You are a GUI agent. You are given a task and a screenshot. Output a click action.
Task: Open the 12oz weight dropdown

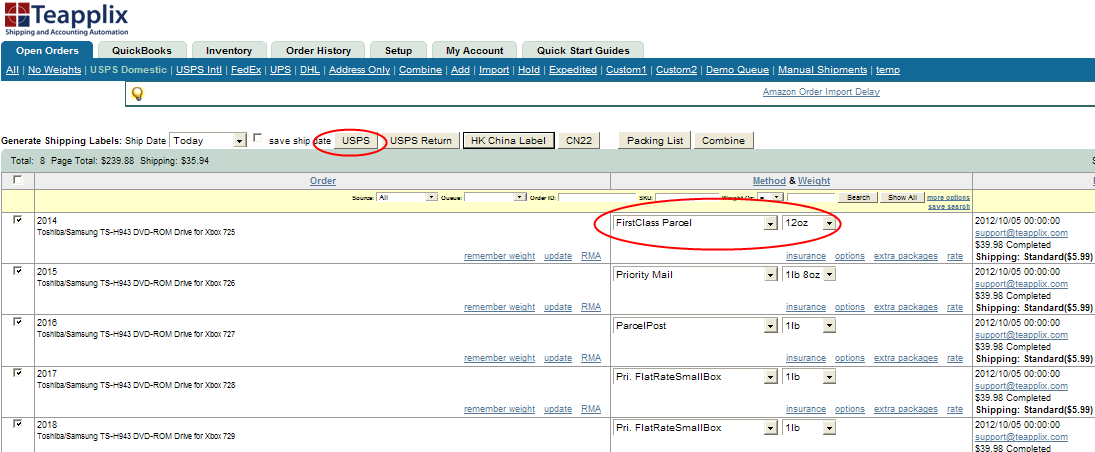(x=809, y=224)
